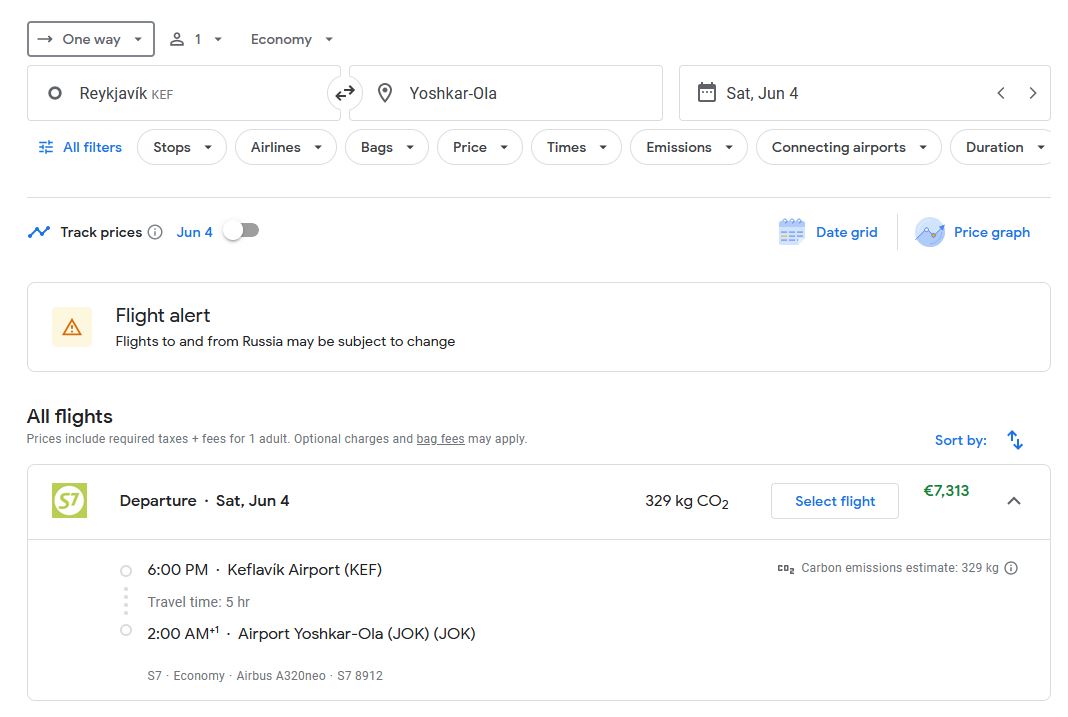The height and width of the screenshot is (717, 1068).
Task: Expand the Stops filter
Action: [182, 147]
